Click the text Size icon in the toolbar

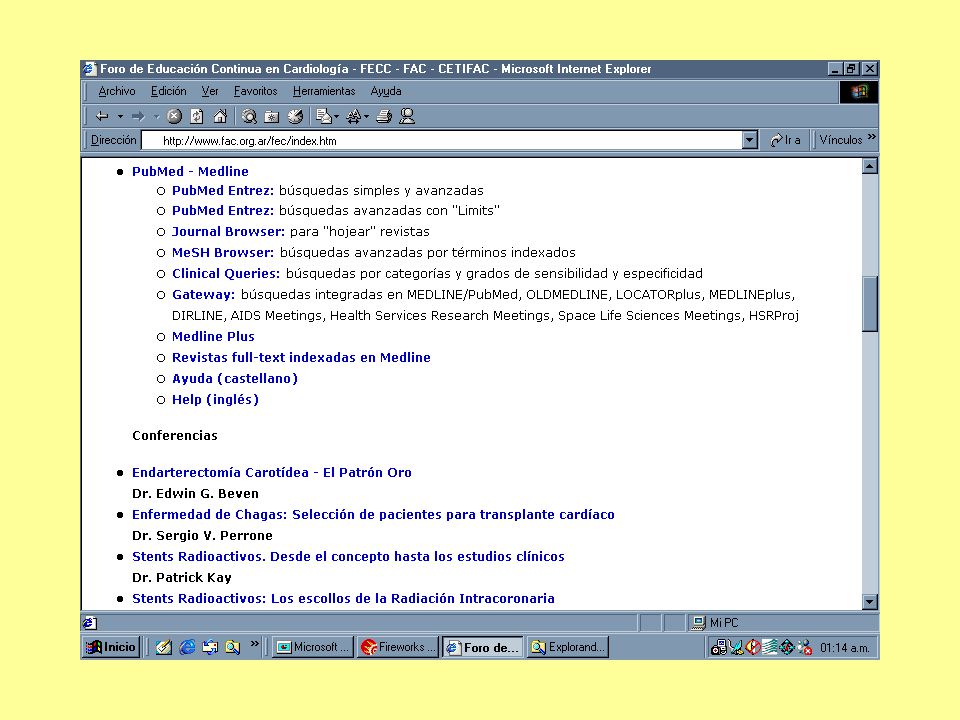pyautogui.click(x=353, y=116)
